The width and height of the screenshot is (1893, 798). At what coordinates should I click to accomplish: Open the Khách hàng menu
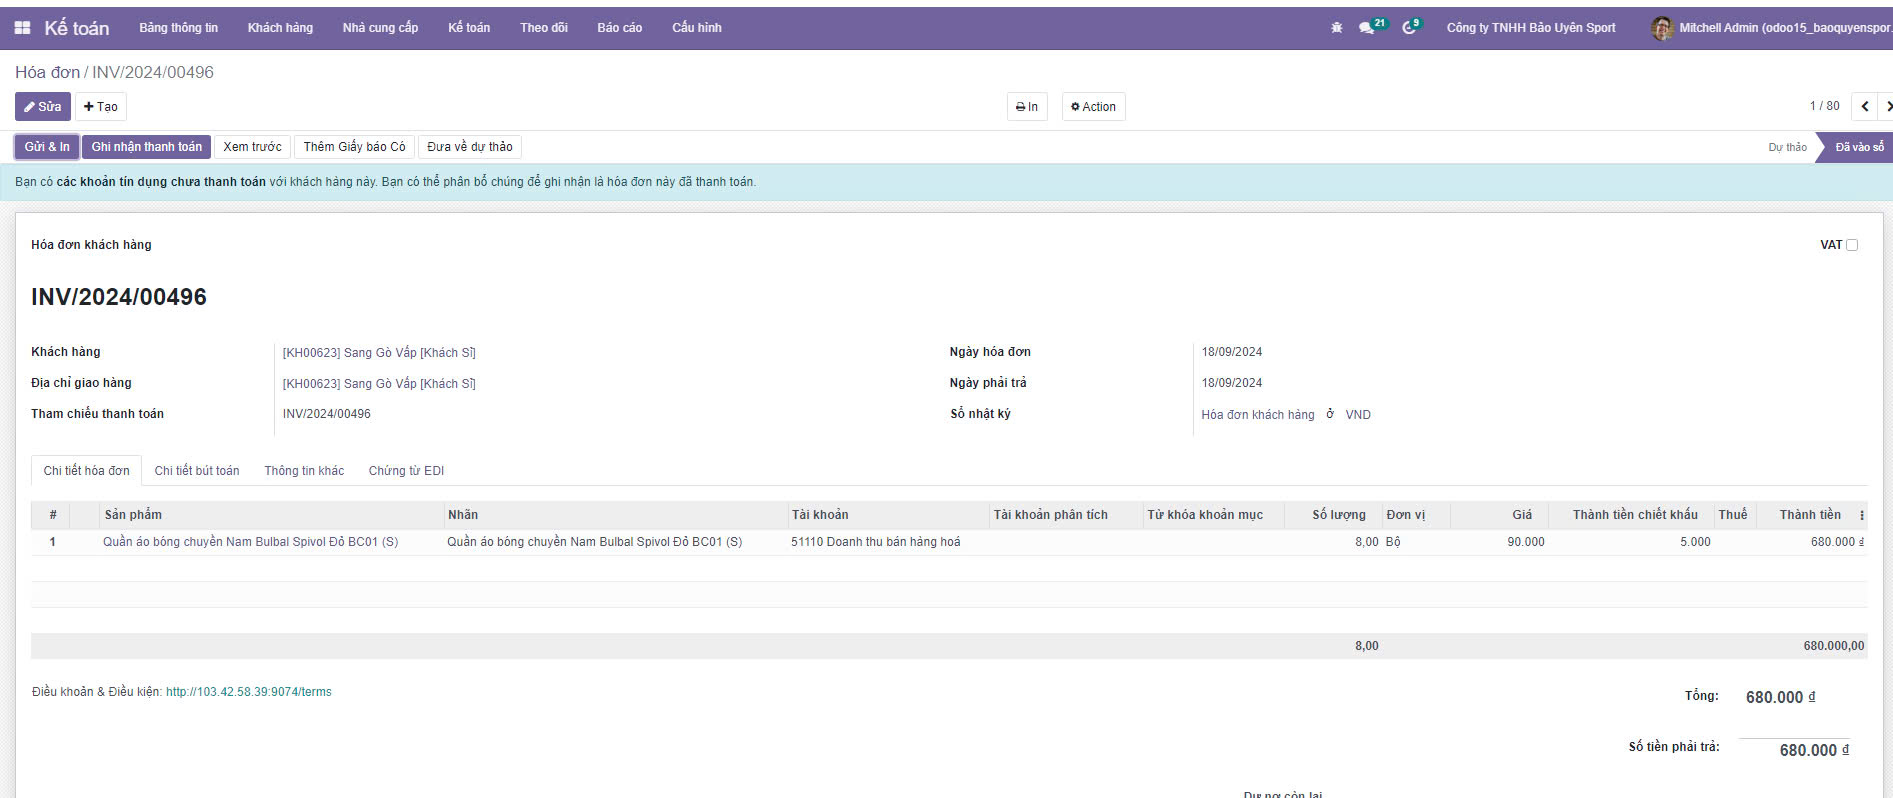tap(280, 28)
